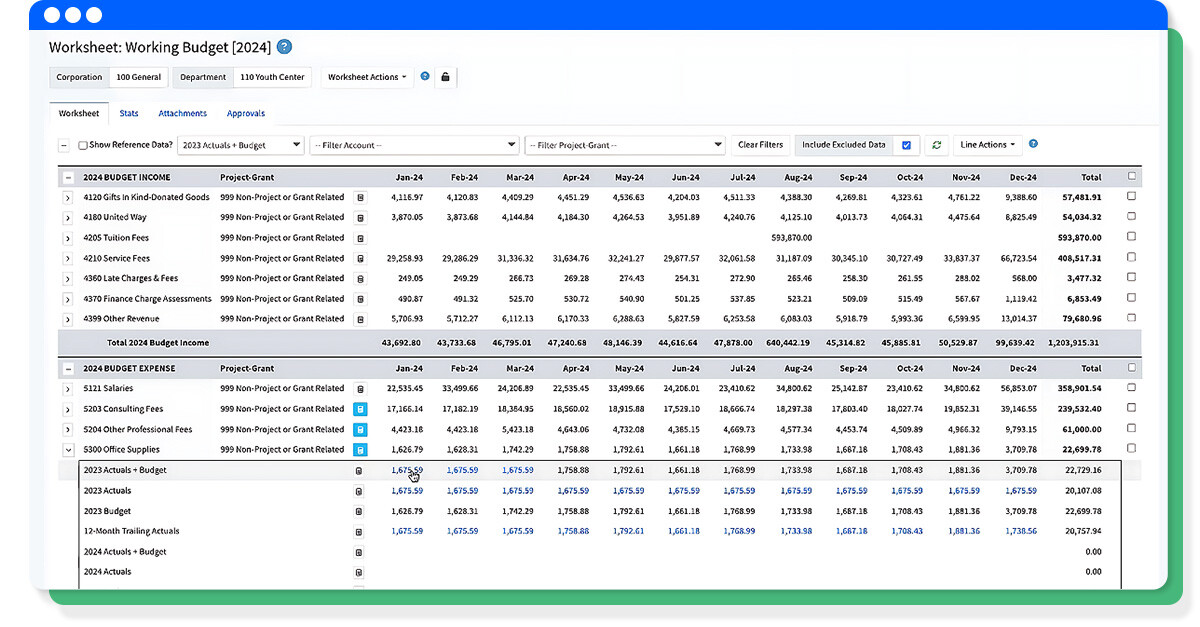This screenshot has height=627, width=1200.
Task: Switch to the Stats tab
Action: click(128, 113)
